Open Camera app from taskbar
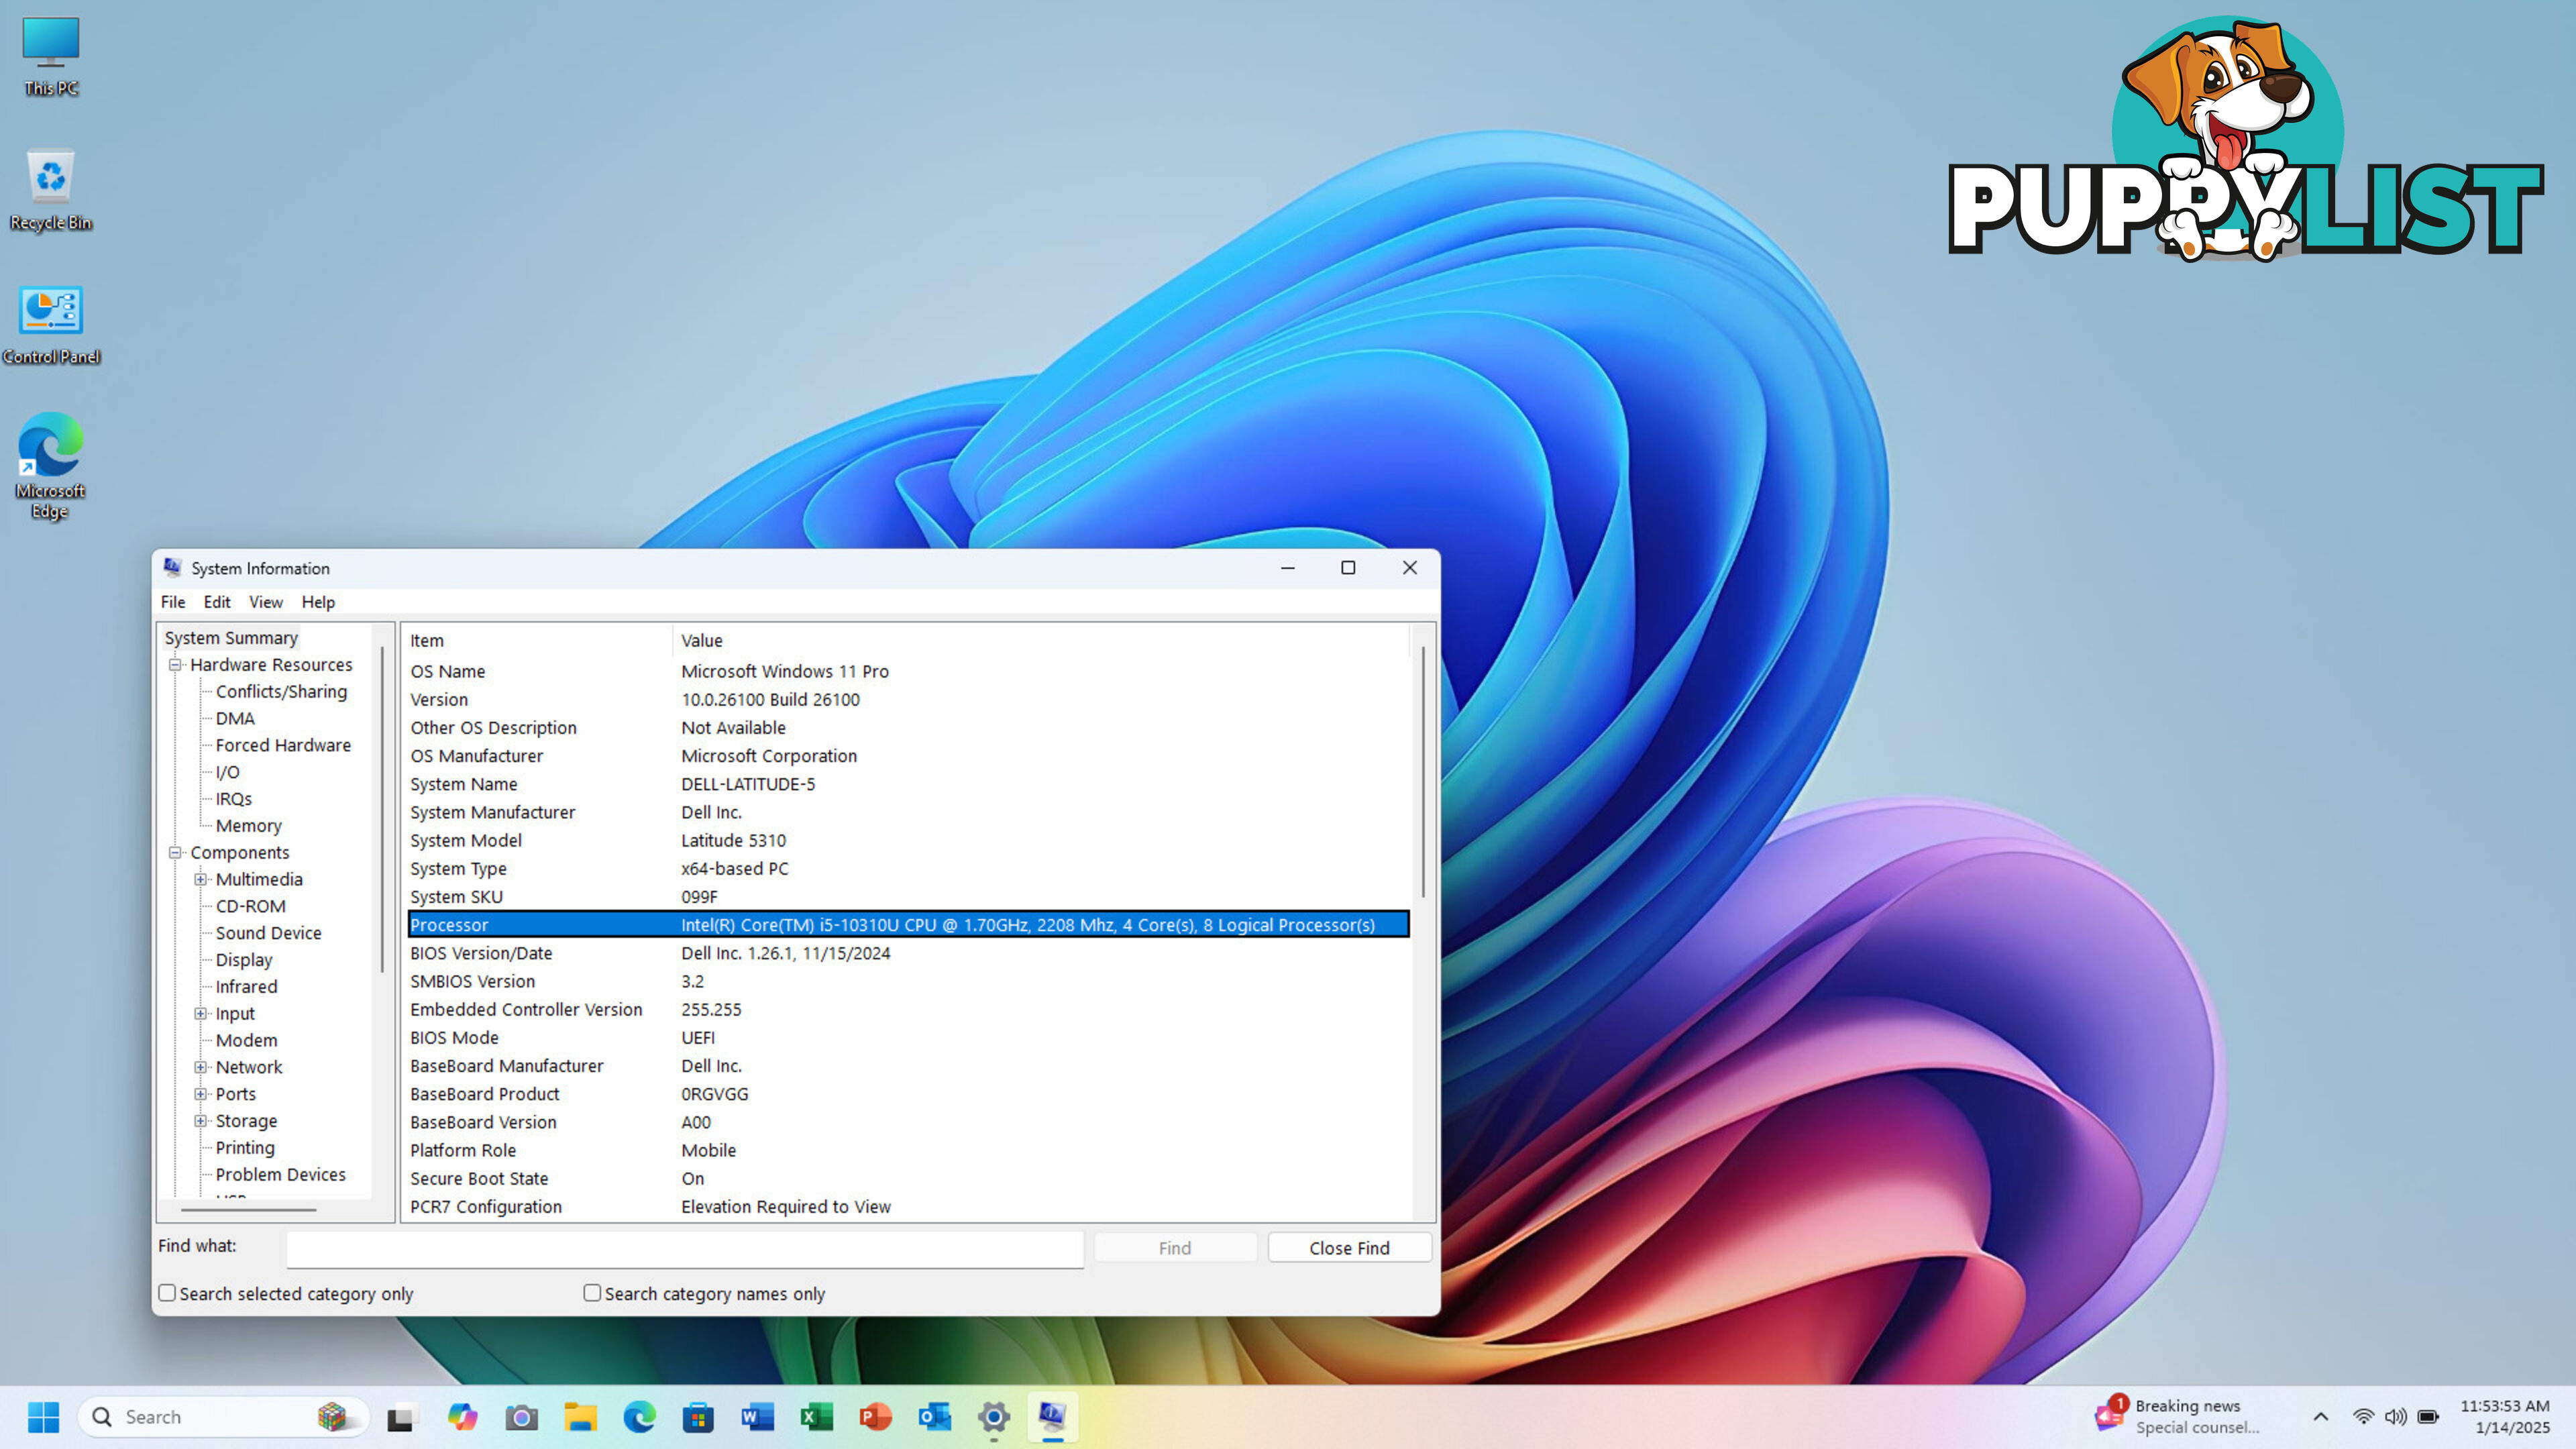This screenshot has height=1449, width=2576. tap(521, 1417)
